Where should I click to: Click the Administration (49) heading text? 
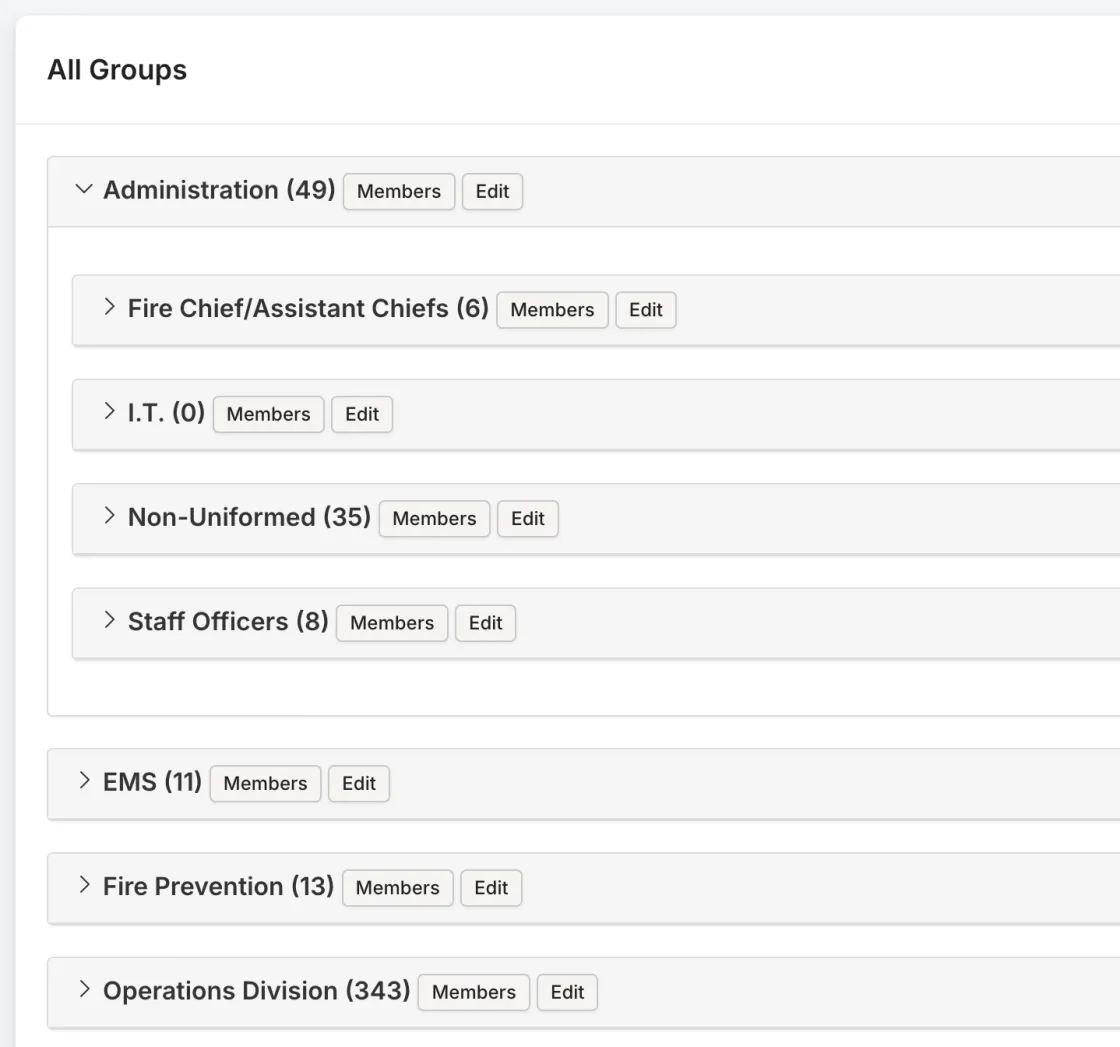(219, 190)
